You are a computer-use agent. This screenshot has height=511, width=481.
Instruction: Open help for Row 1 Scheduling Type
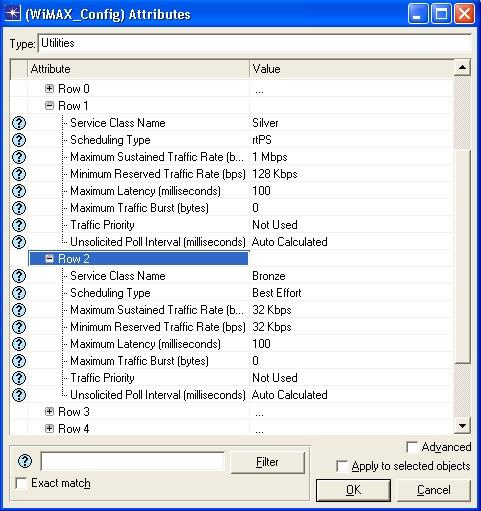(x=19, y=140)
